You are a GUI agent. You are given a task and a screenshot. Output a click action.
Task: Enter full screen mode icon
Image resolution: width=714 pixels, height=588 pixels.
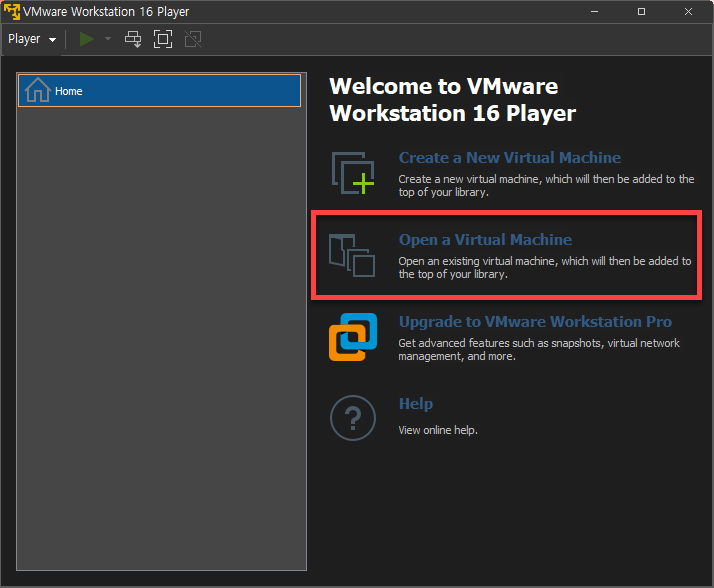(163, 39)
